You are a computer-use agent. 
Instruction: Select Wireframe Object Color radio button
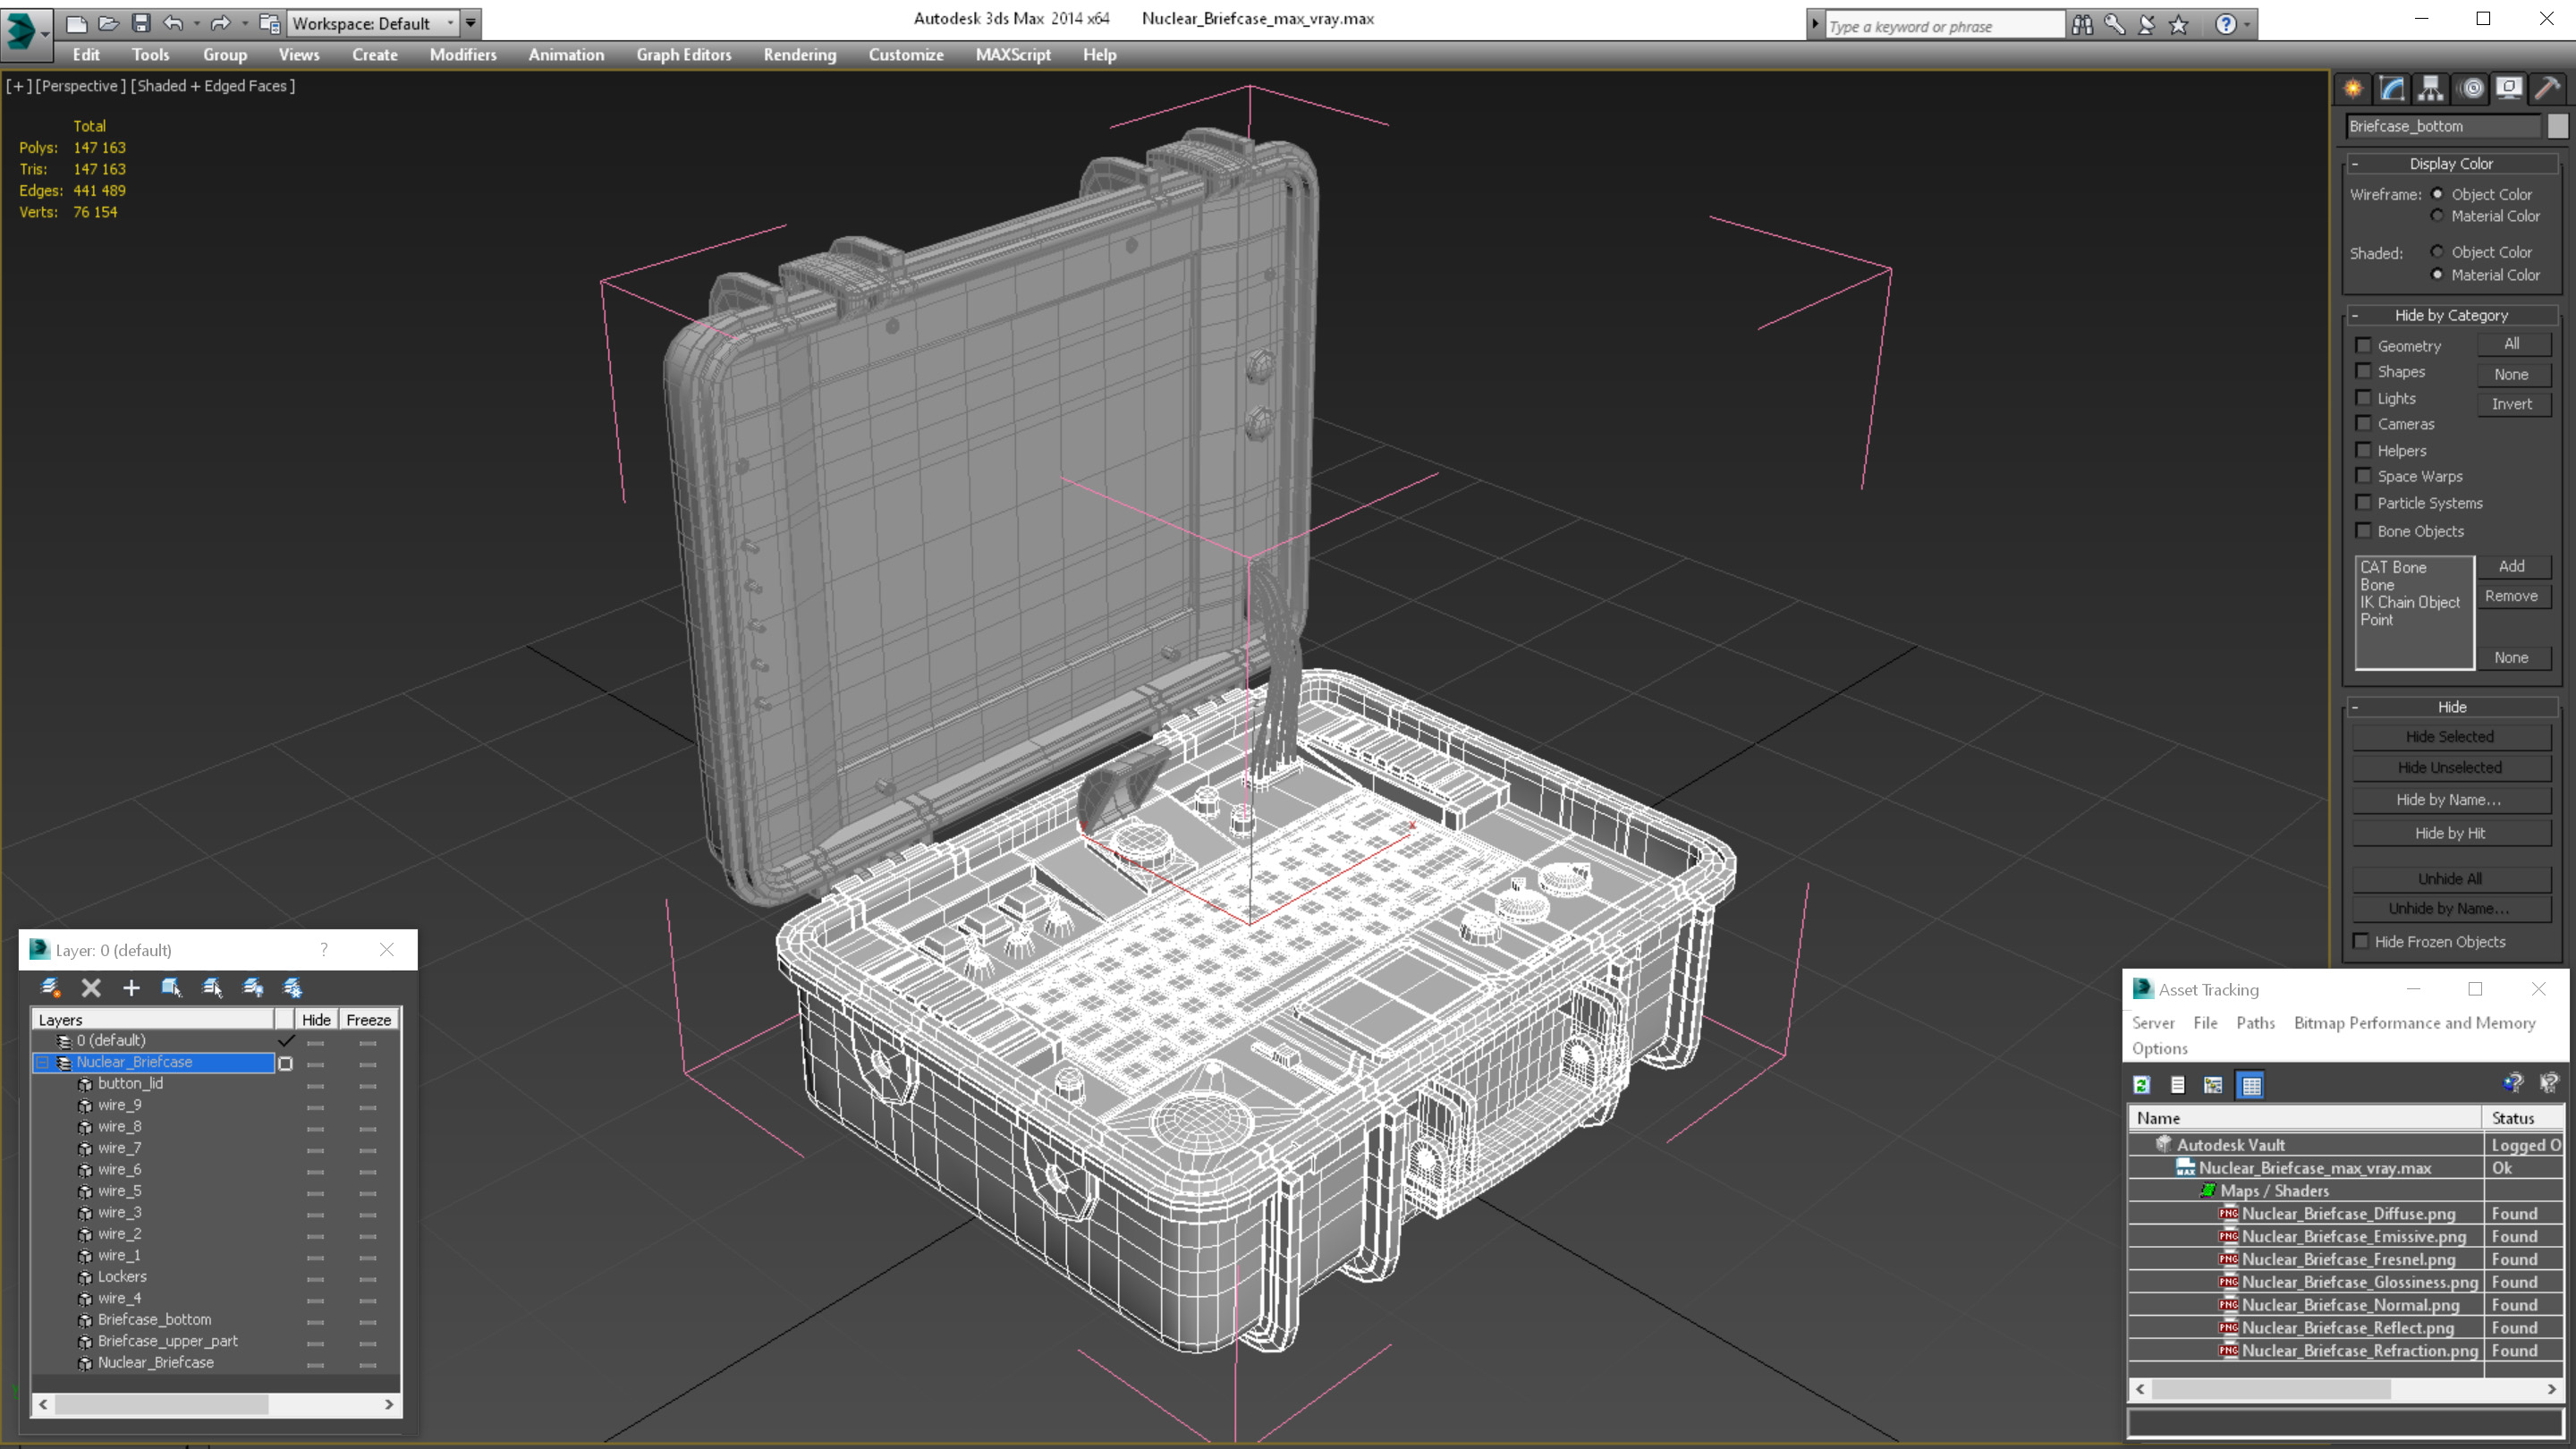(2437, 194)
